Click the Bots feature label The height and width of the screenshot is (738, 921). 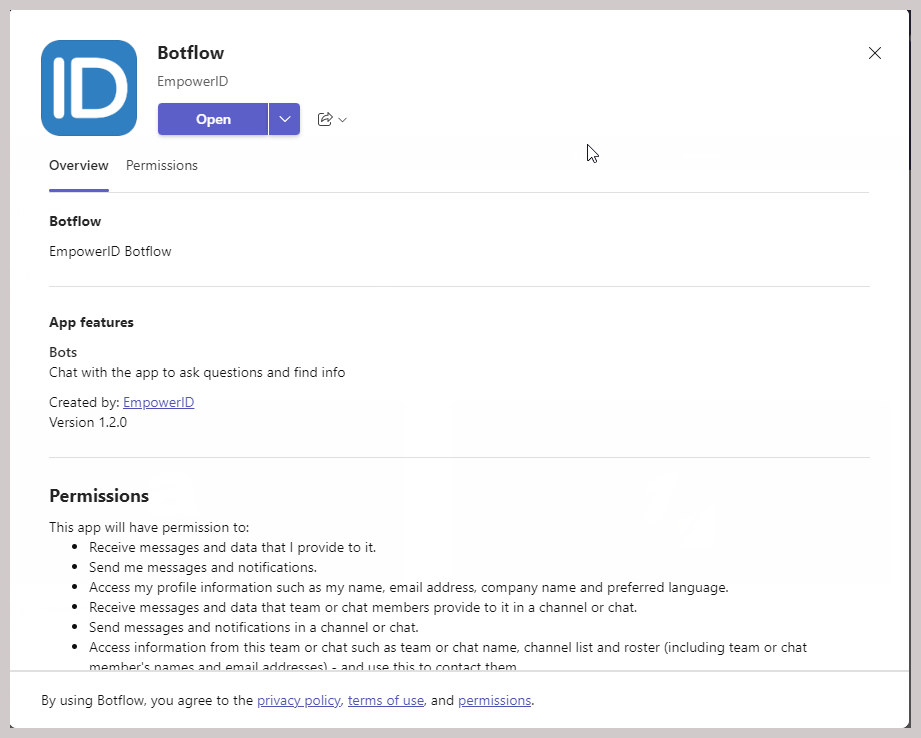pyautogui.click(x=62, y=352)
